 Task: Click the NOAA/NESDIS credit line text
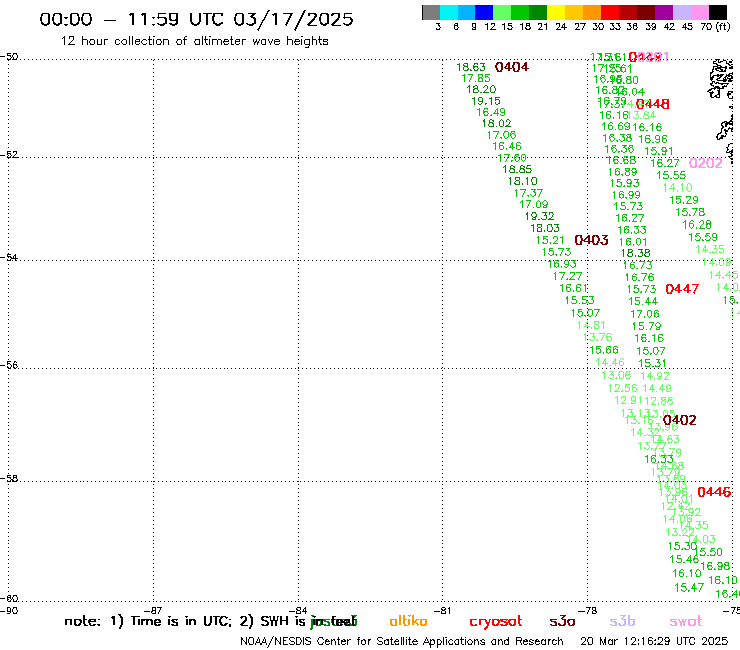pyautogui.click(x=402, y=641)
